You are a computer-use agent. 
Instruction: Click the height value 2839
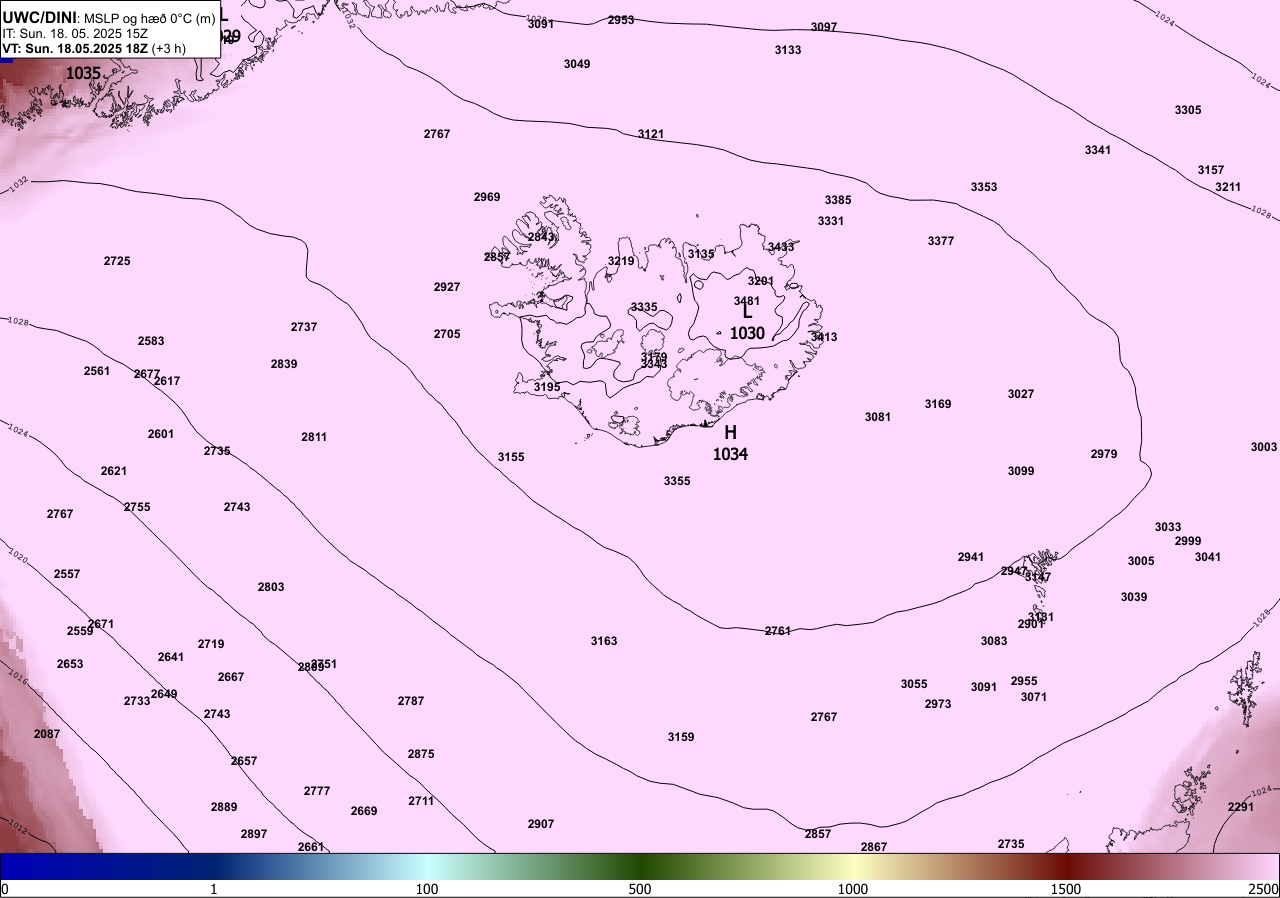284,364
